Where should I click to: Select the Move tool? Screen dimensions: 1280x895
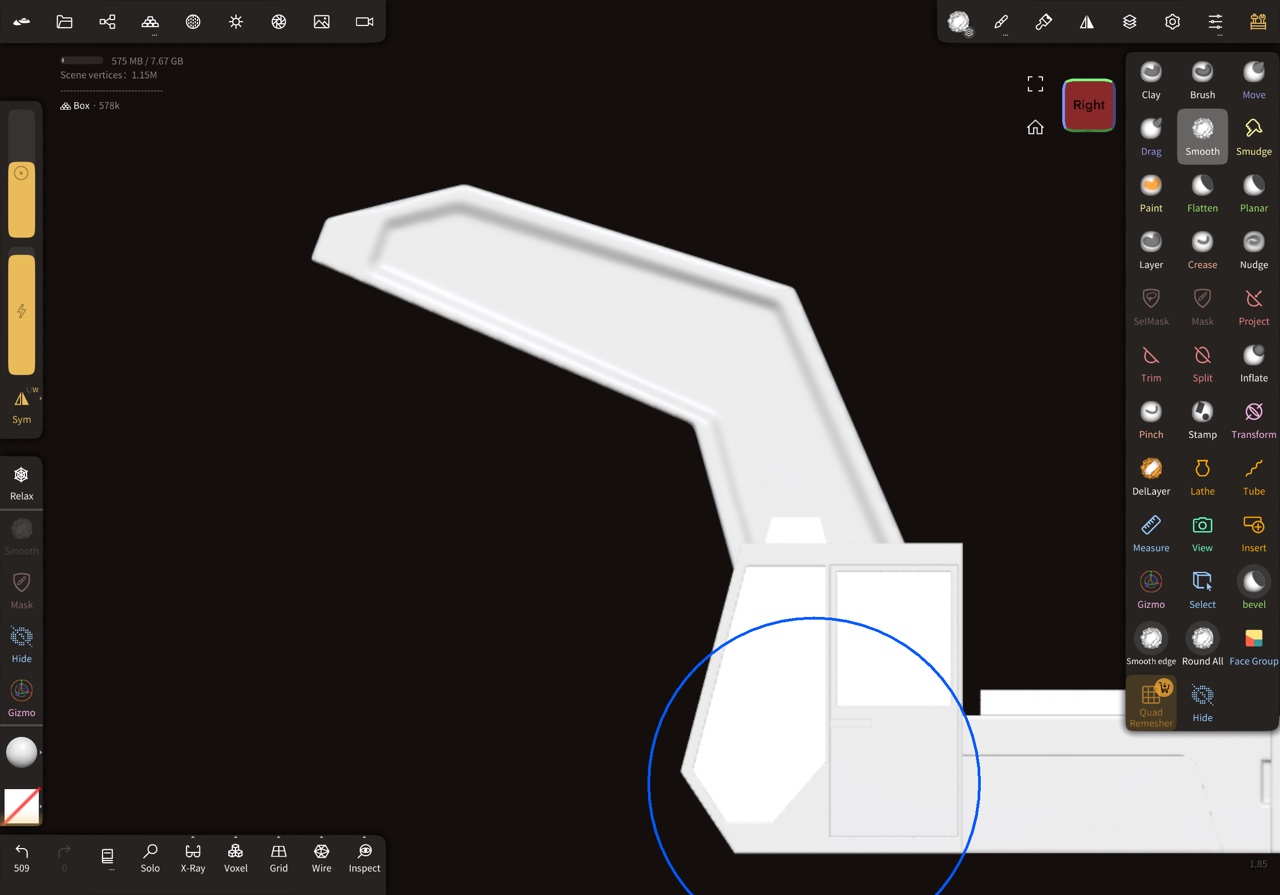point(1254,79)
